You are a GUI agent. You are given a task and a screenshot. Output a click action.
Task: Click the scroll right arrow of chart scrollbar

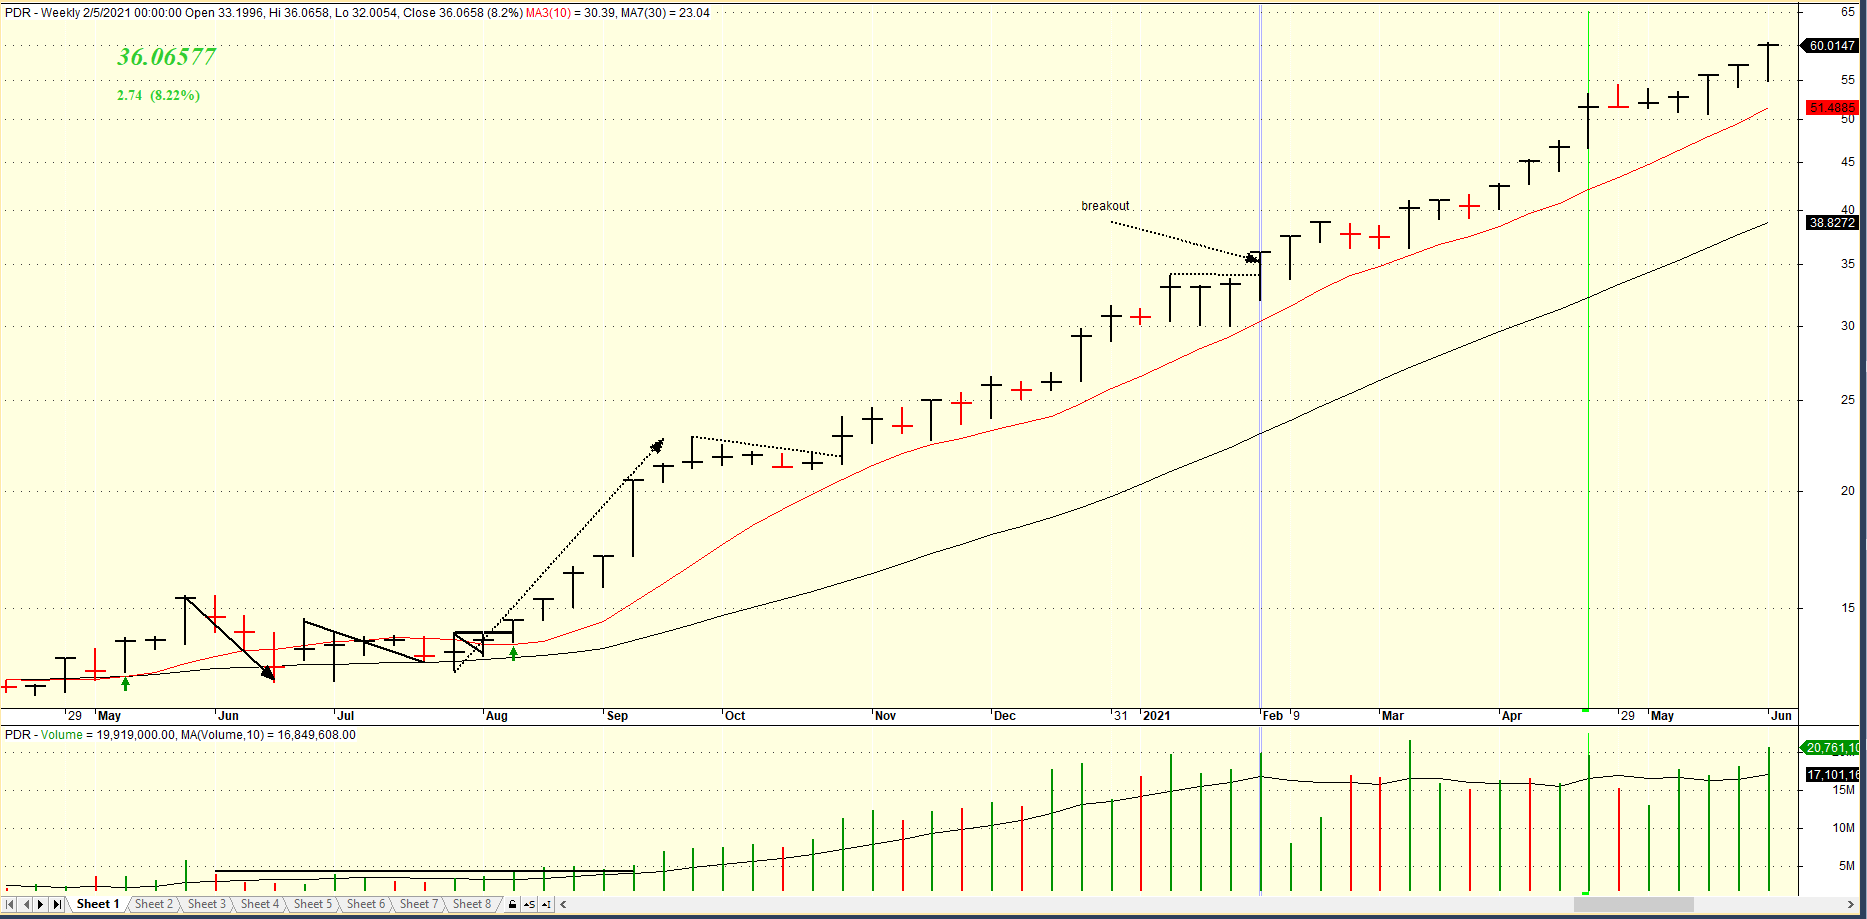click(1850, 904)
